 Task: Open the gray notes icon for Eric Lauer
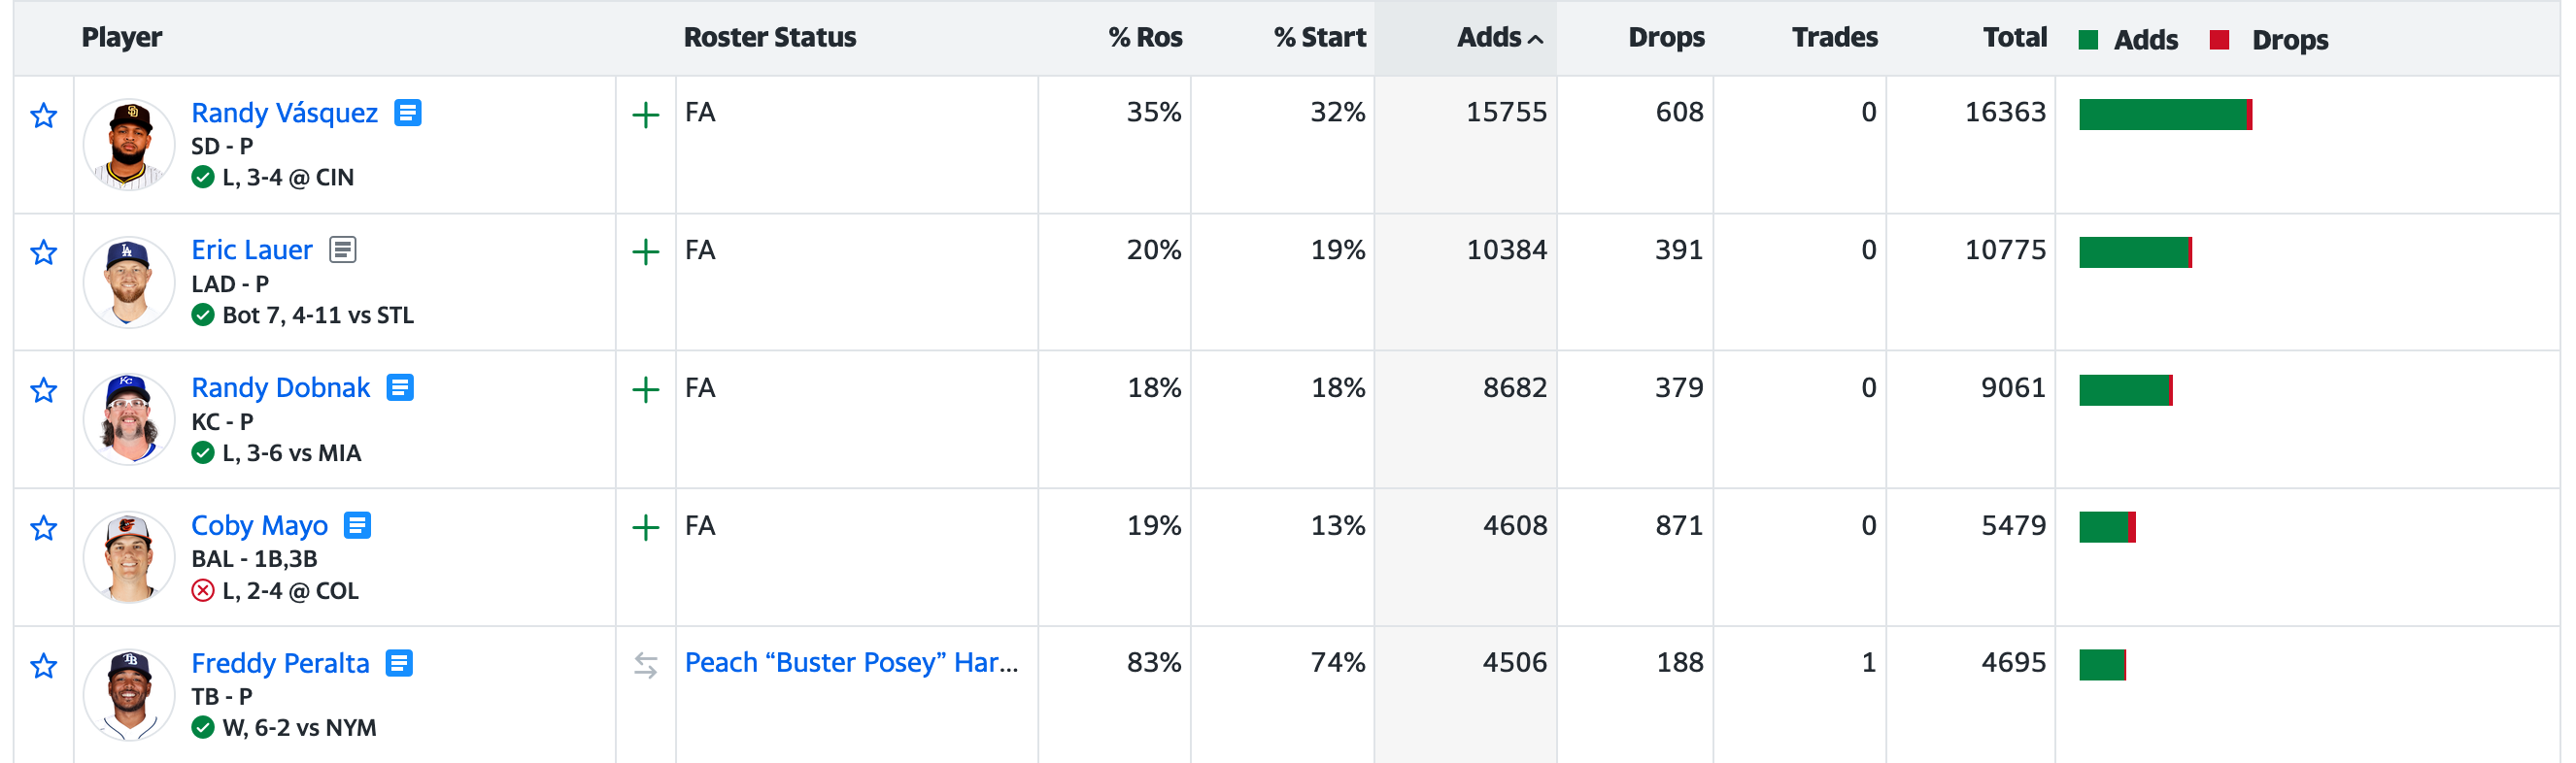(x=343, y=250)
